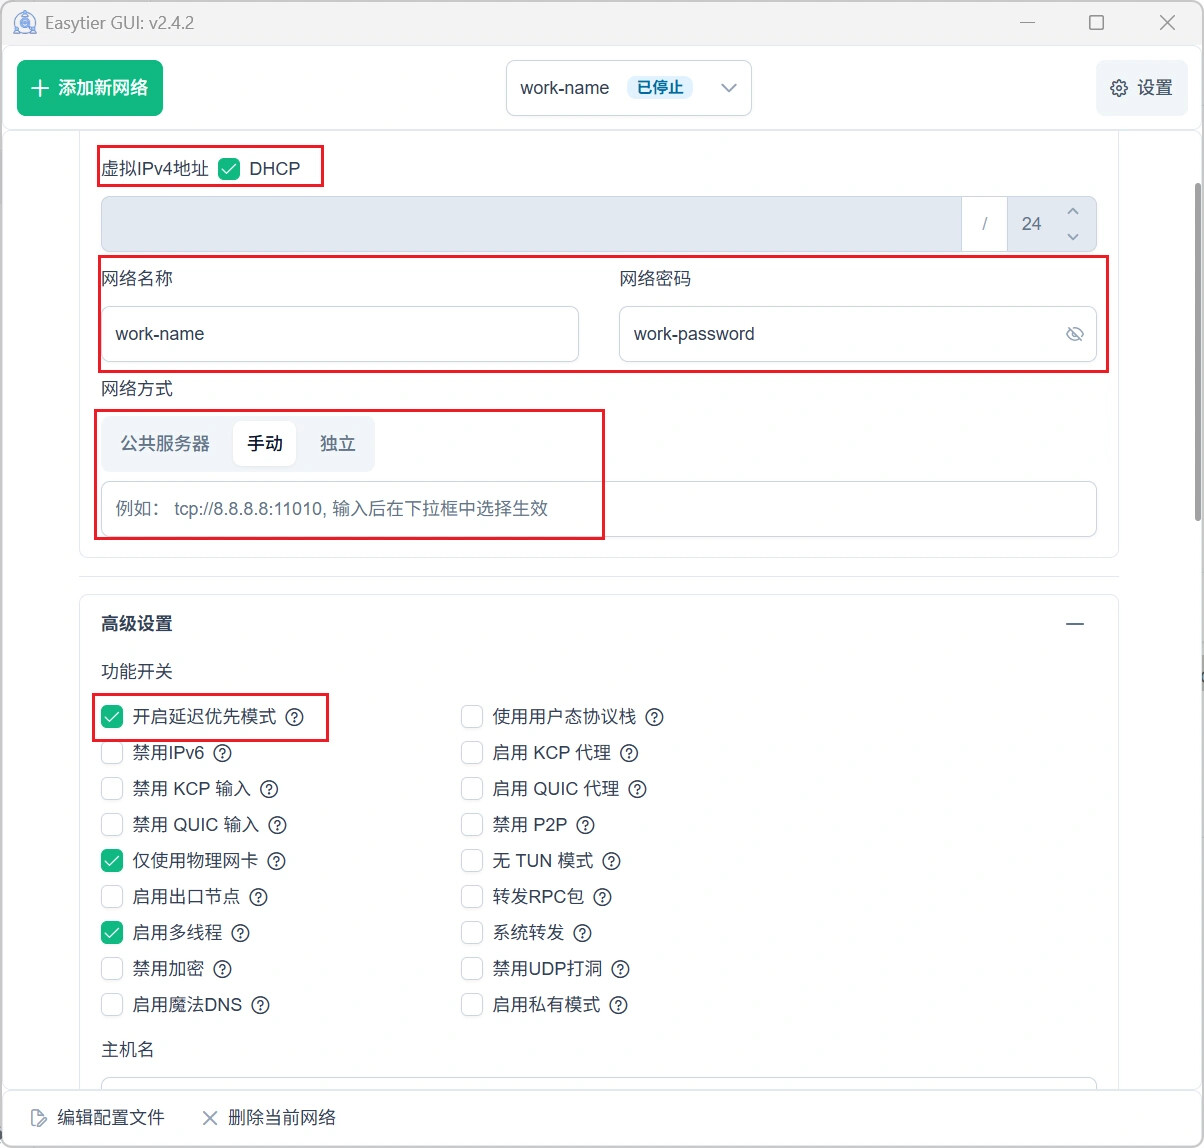The height and width of the screenshot is (1148, 1204).
Task: Enable the 禁用IPv6 checkbox
Action: [112, 753]
